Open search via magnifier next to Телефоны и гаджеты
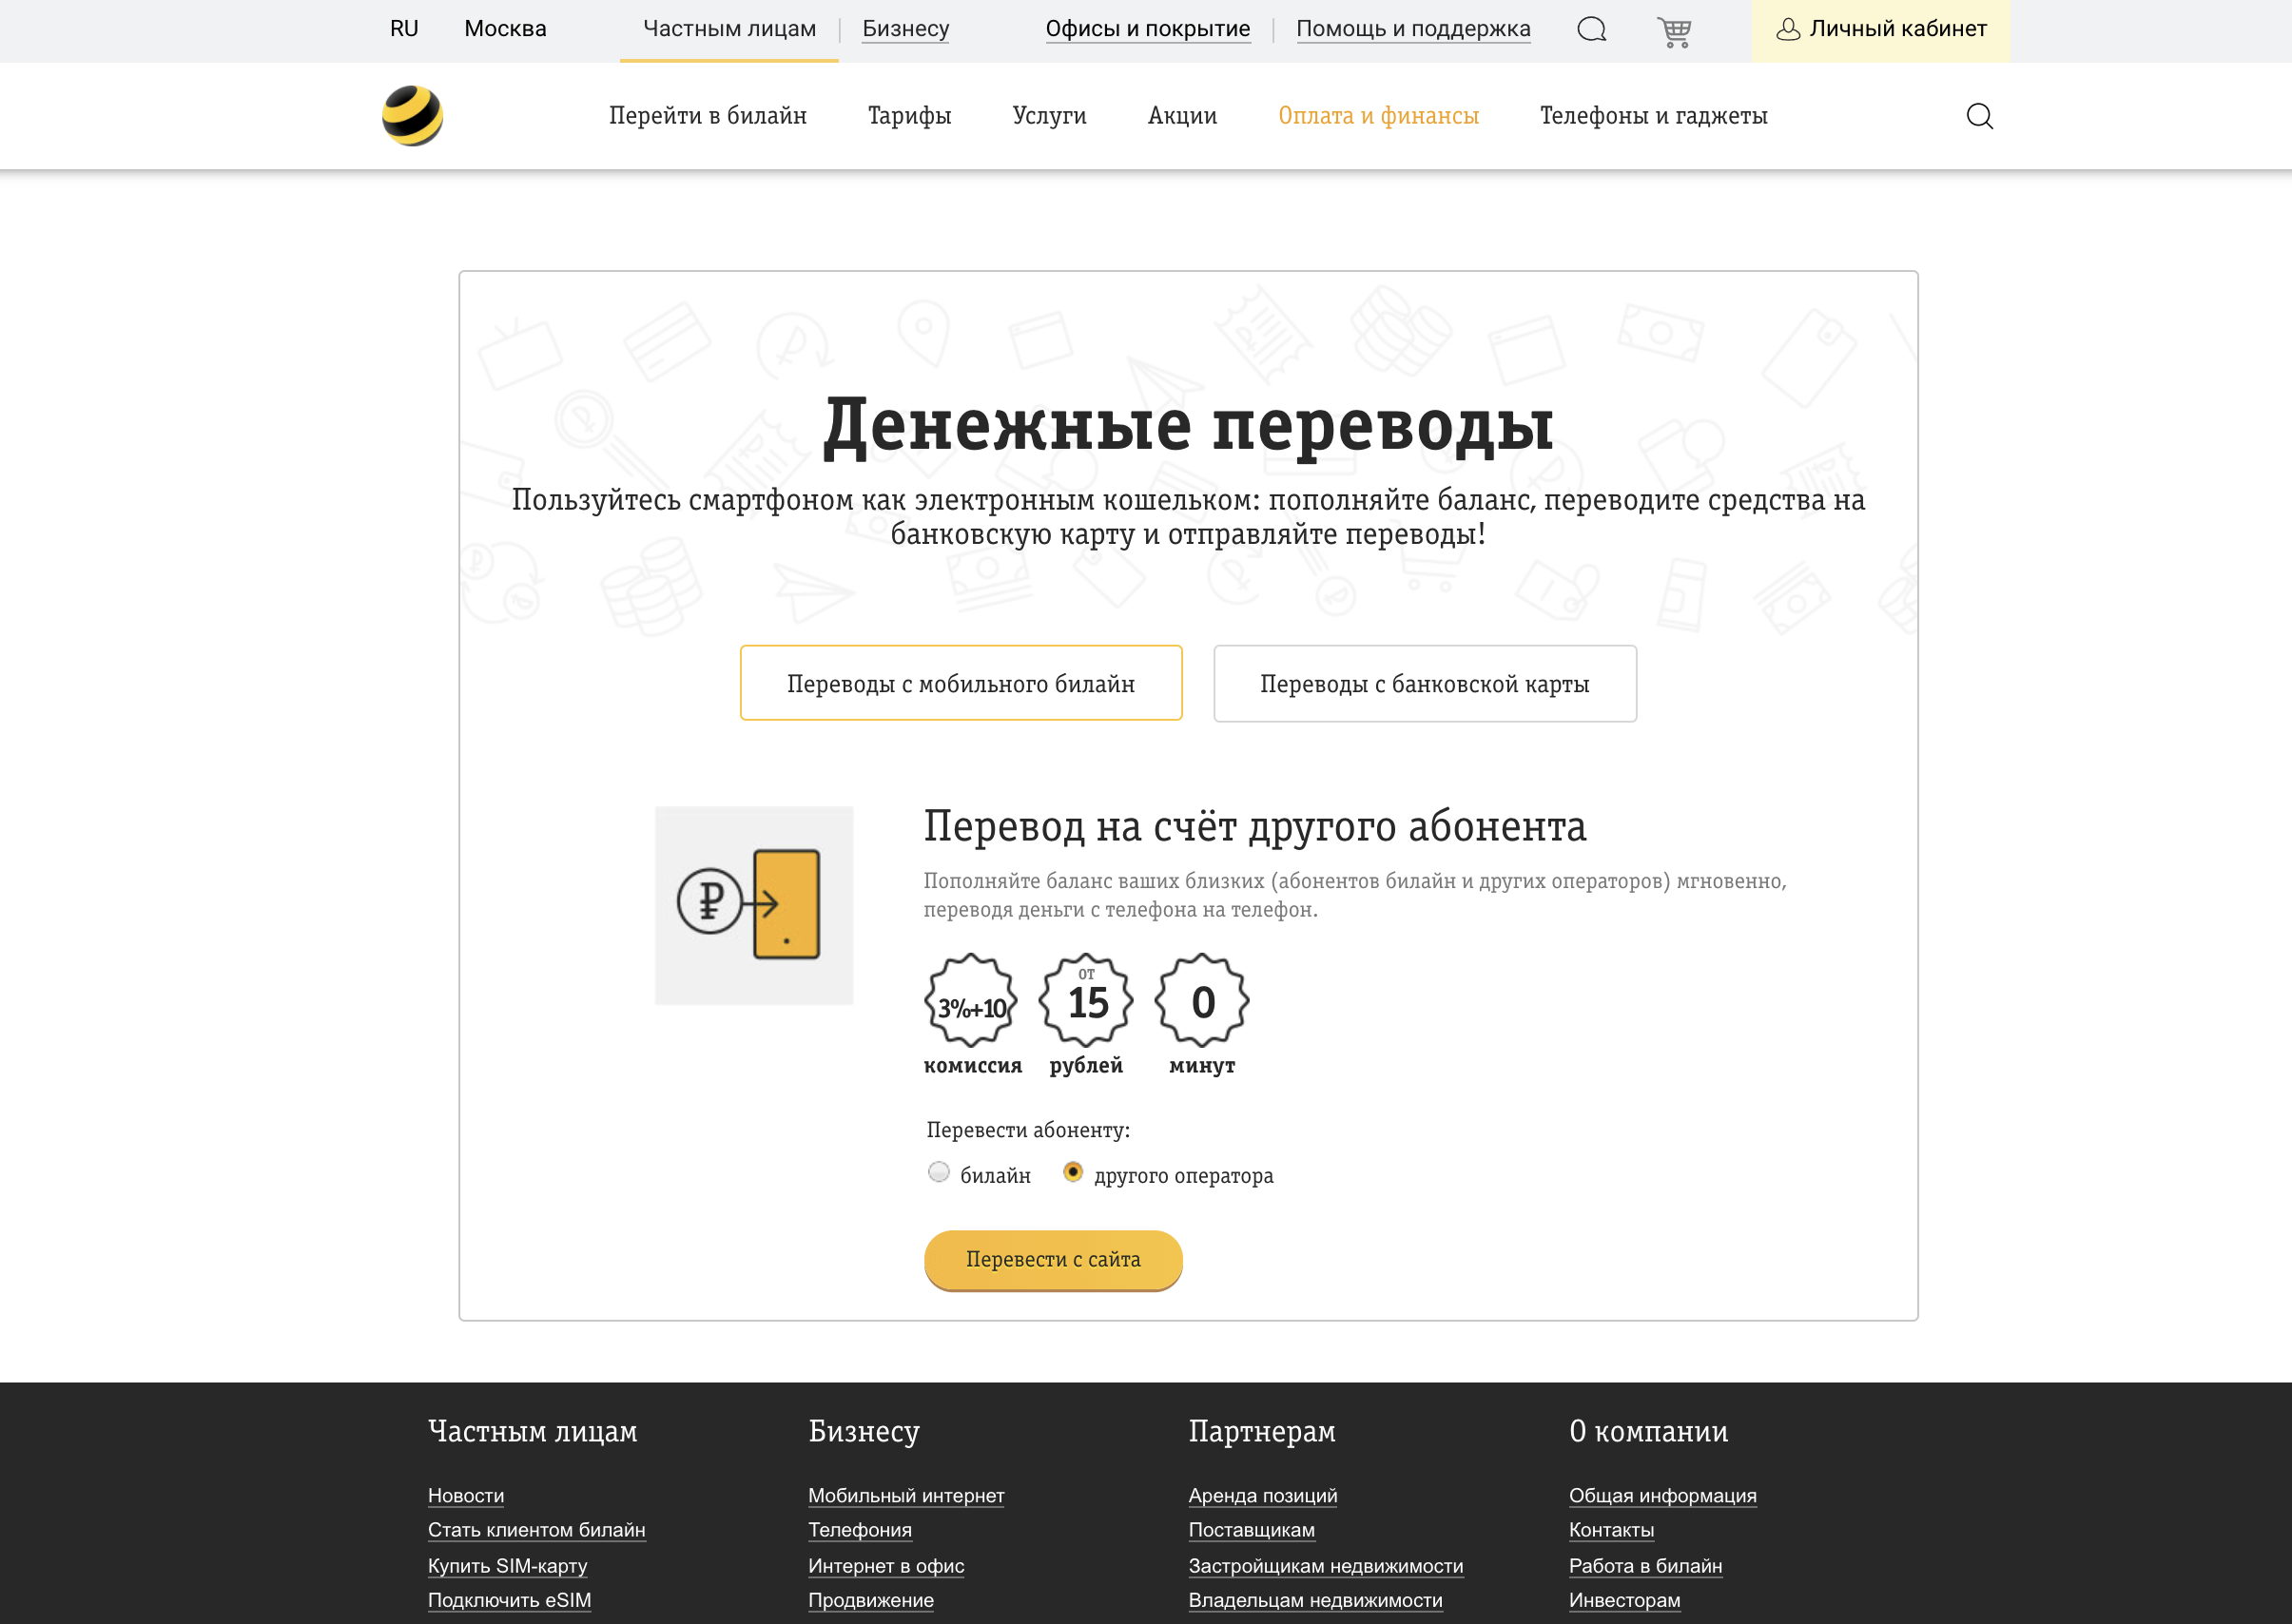Image resolution: width=2292 pixels, height=1624 pixels. 1981,115
